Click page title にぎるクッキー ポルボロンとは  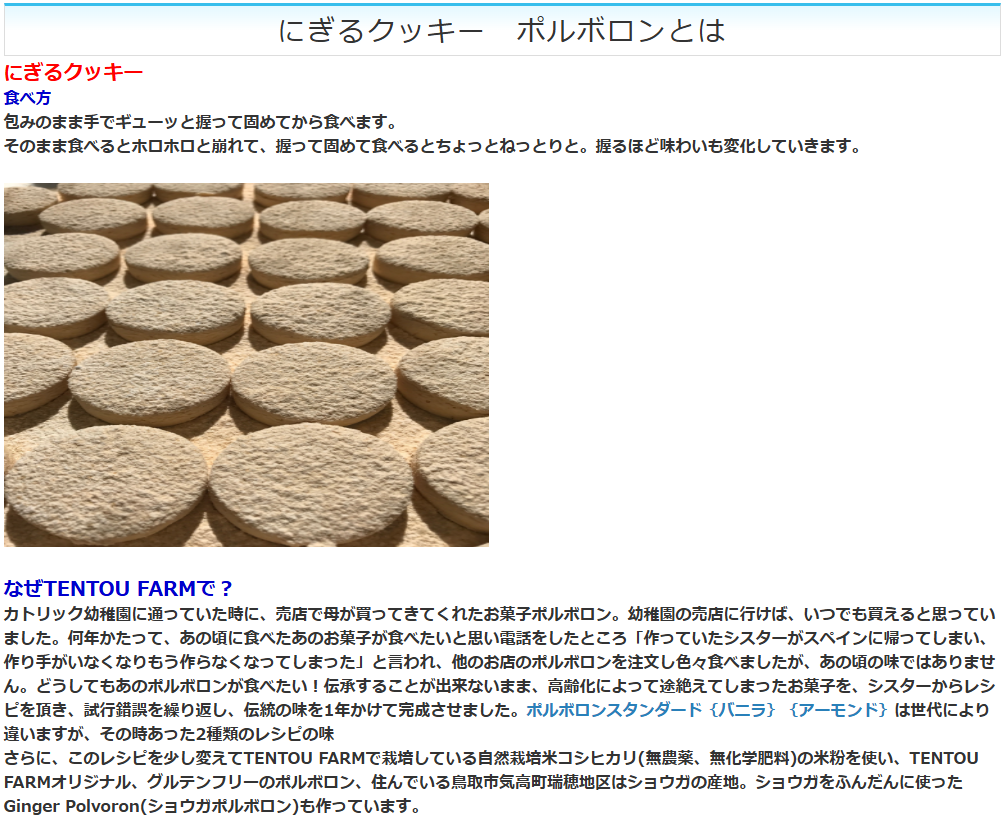click(501, 31)
